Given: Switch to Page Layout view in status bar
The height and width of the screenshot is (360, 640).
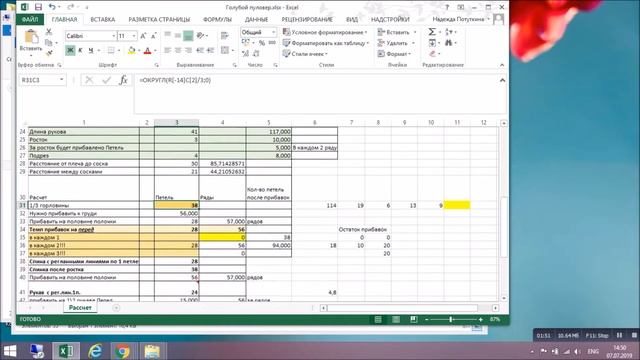Looking at the screenshot, I should (396, 319).
